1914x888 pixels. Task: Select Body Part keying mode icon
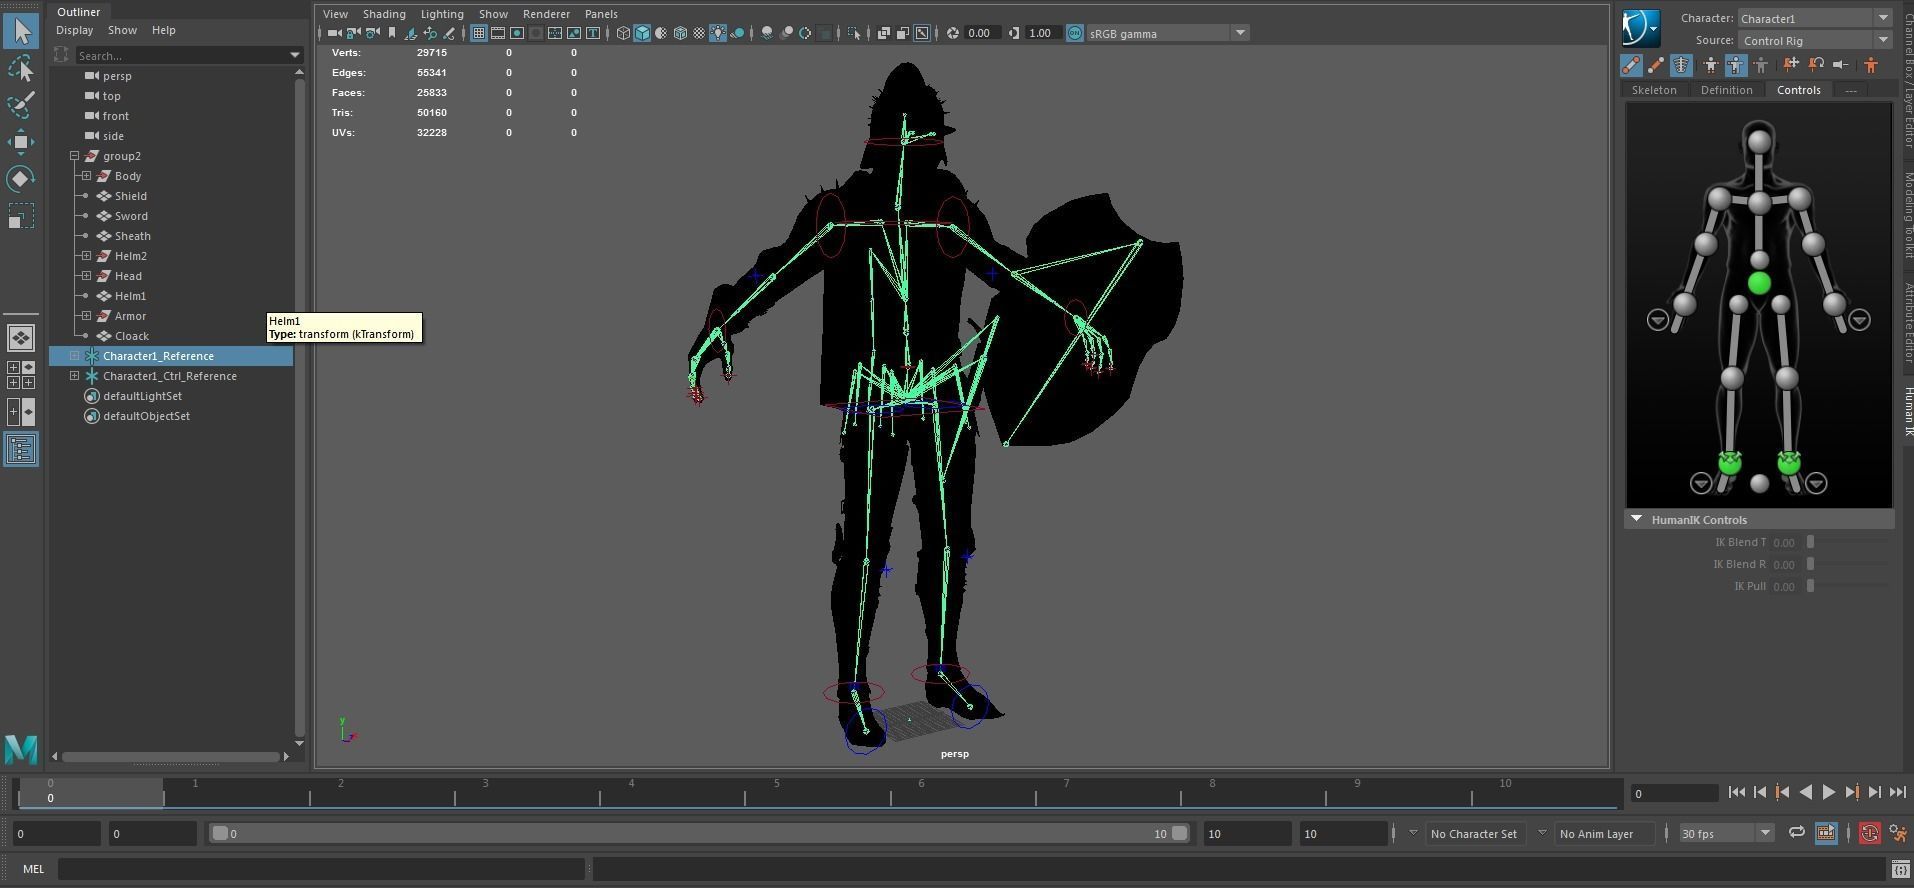[1736, 65]
